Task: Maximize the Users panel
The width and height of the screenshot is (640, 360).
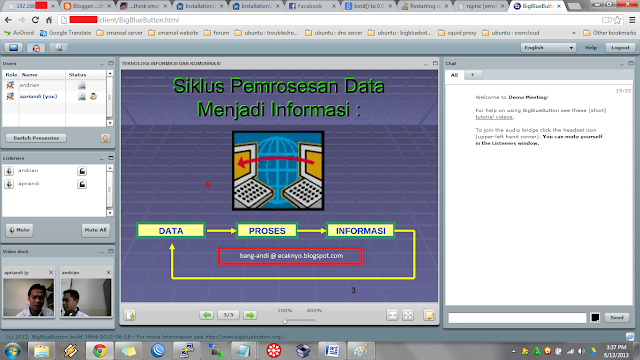Action: 111,63
